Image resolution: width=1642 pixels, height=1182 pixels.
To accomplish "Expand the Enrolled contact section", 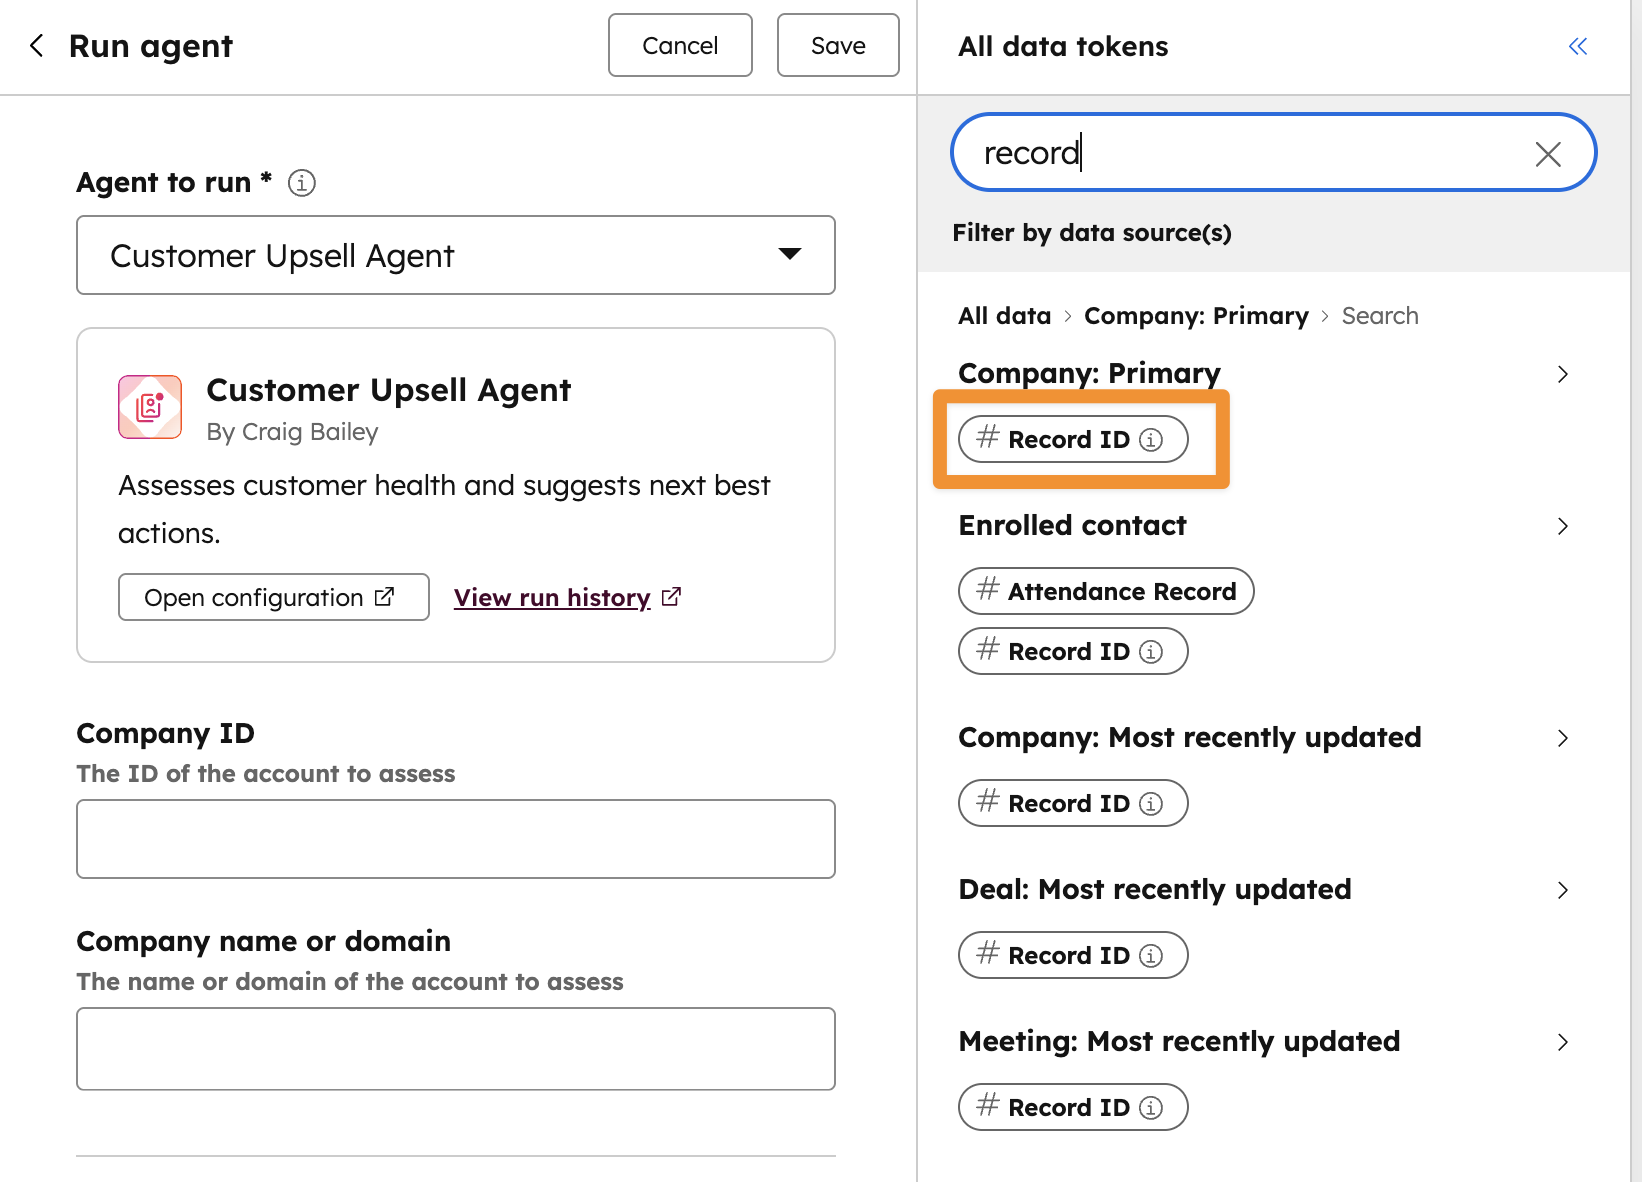I will pos(1562,526).
